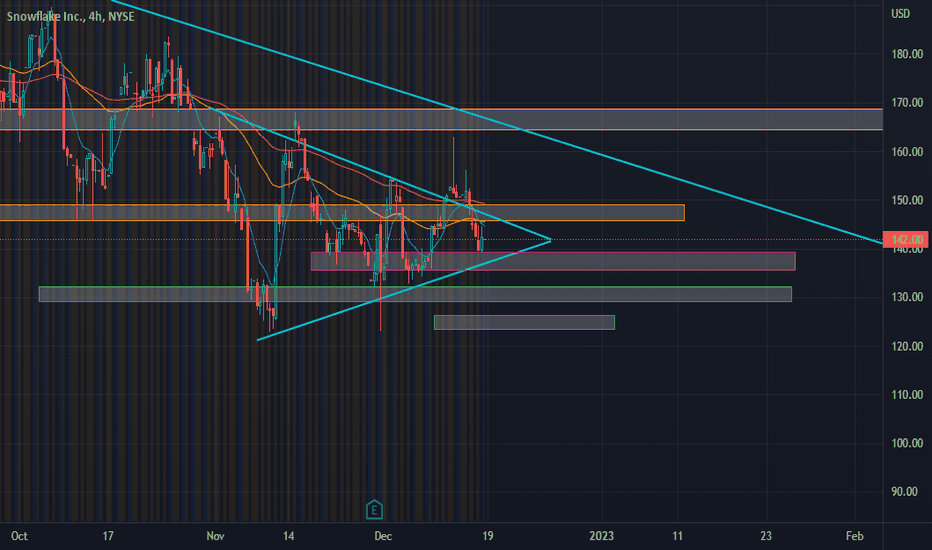Click the 23 date label
Viewport: 932px width, 550px height.
coord(766,536)
